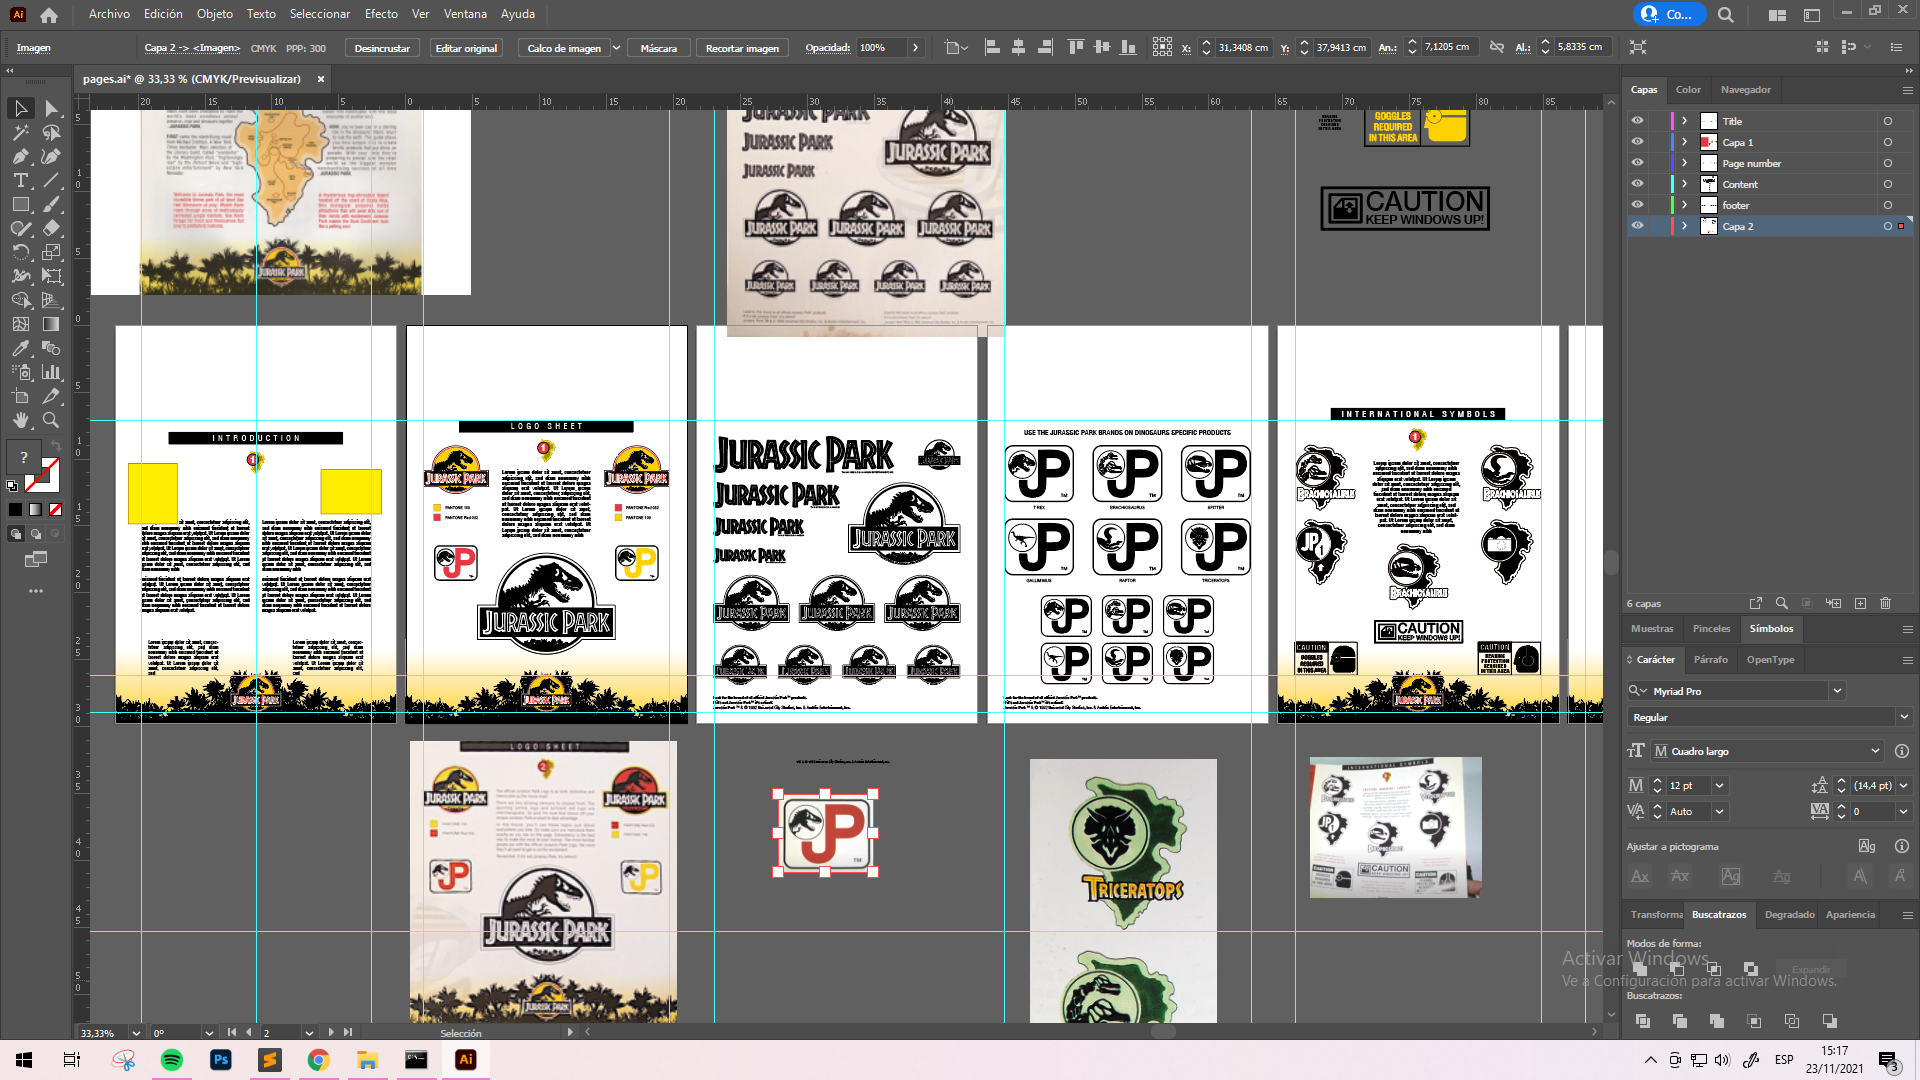Select the Rotate tool
Screen dimensions: 1920x1080
point(21,252)
